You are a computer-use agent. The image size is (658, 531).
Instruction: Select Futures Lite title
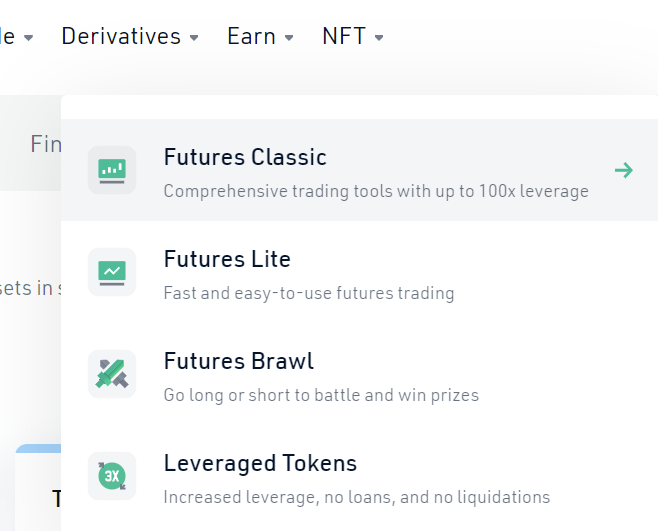coord(227,259)
